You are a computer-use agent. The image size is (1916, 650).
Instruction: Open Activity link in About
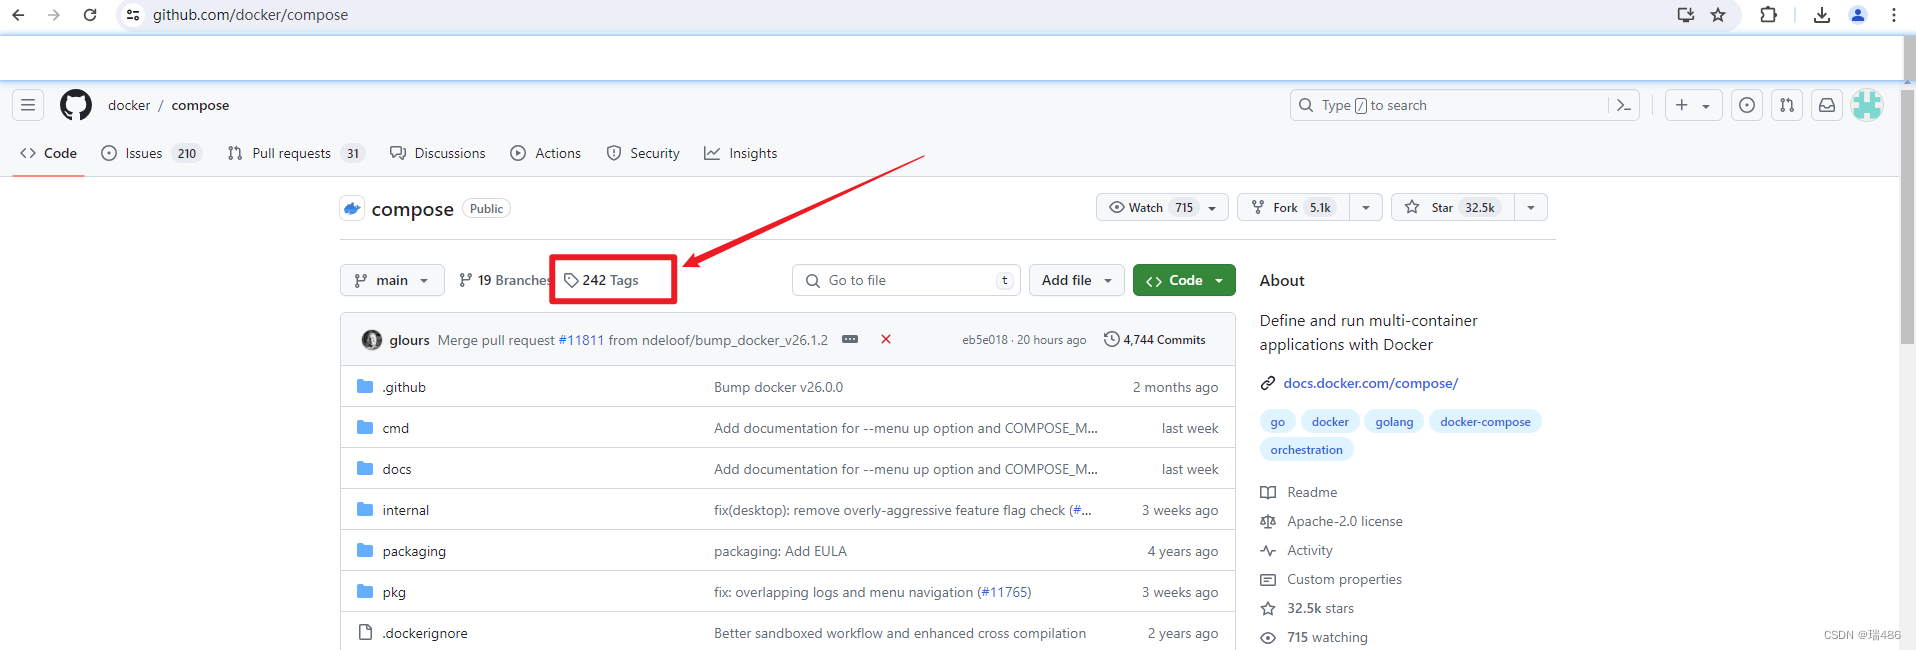[1310, 550]
